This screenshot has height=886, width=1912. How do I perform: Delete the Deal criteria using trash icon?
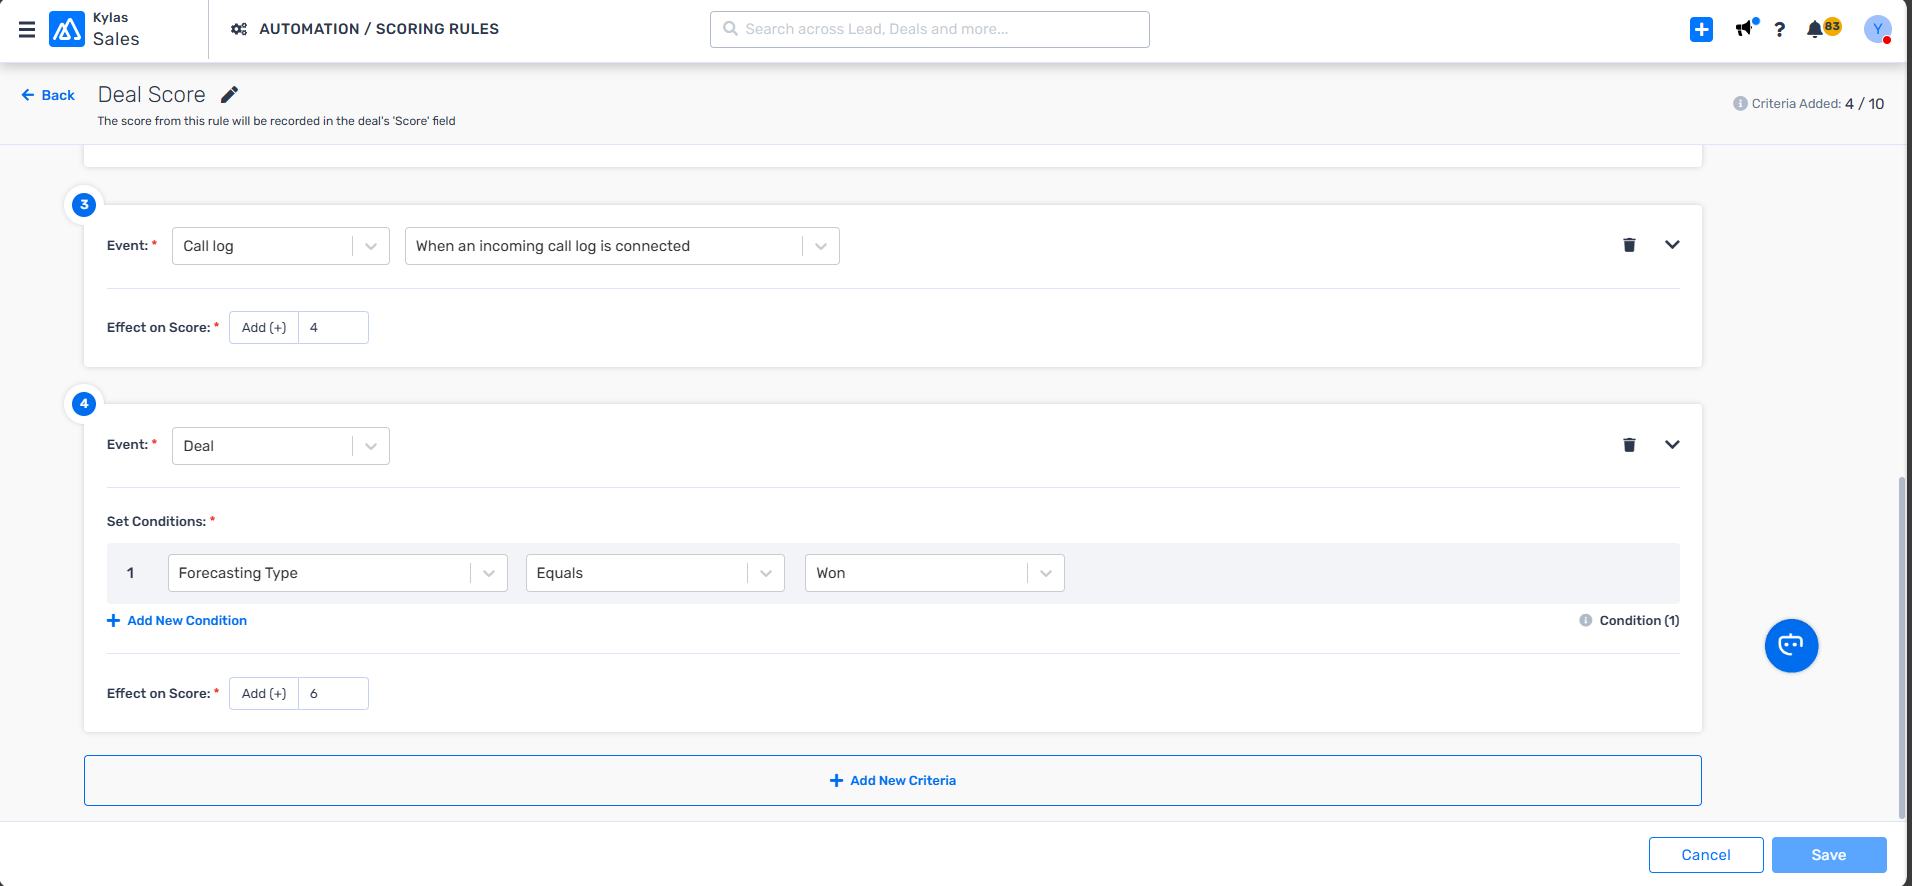(x=1629, y=445)
